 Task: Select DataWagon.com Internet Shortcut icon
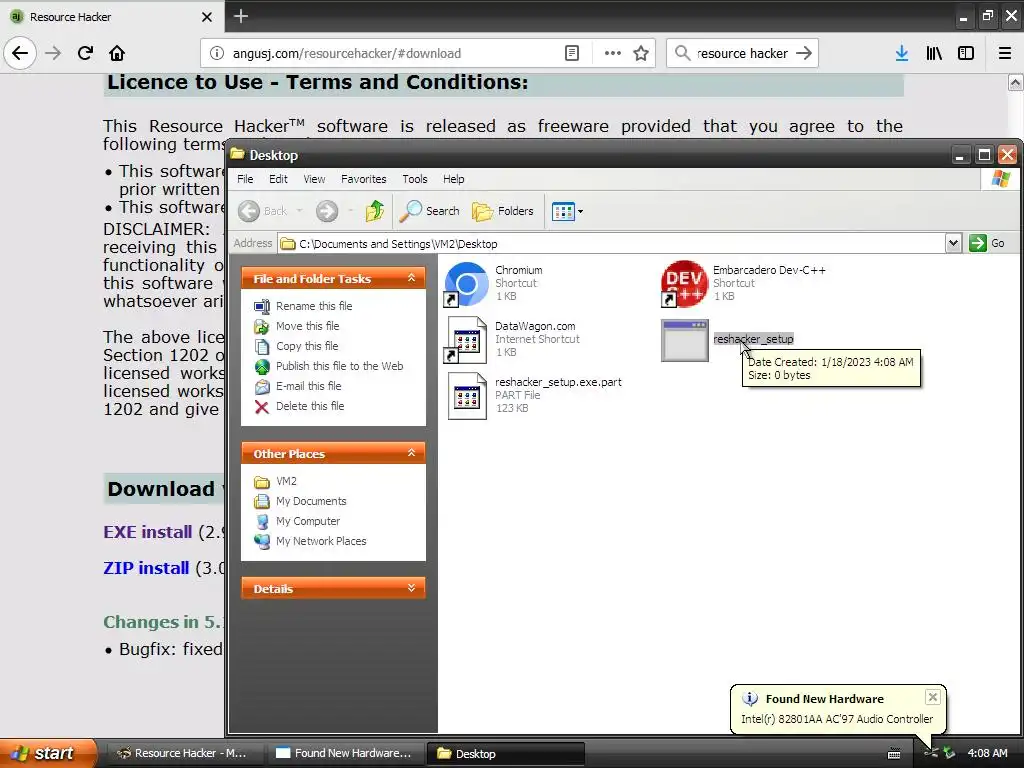tap(466, 340)
